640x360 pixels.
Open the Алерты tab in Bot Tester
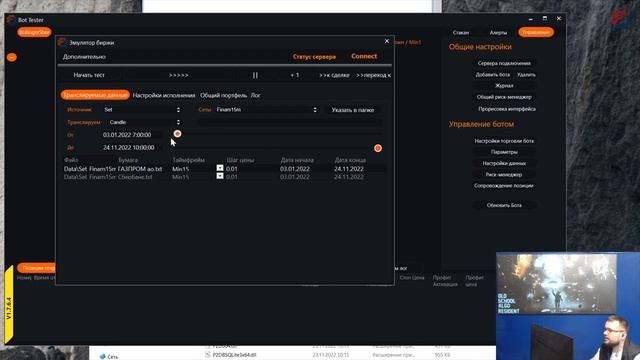[498, 32]
